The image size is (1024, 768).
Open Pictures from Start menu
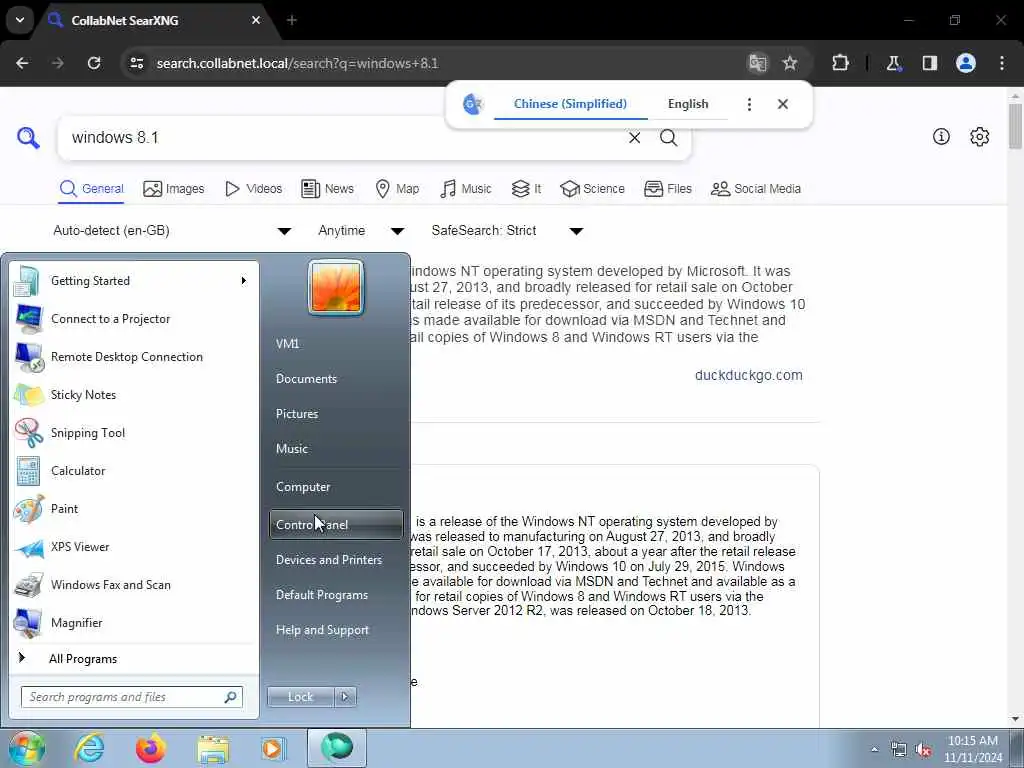pos(336,414)
